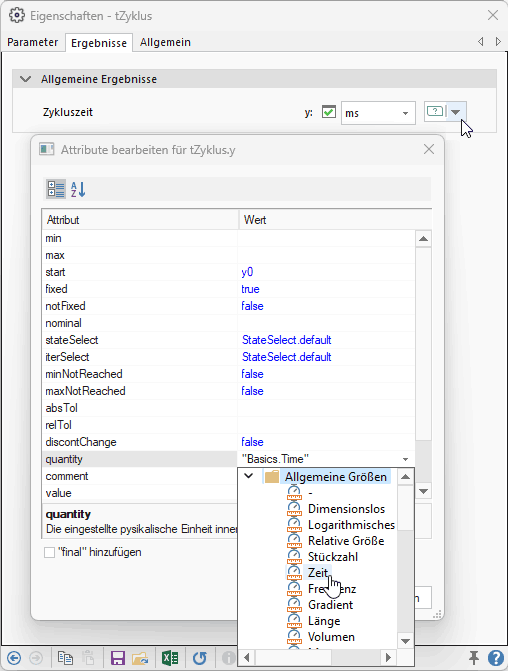Click the paste icon in bottom toolbar
508x671 pixels.
click(x=88, y=657)
